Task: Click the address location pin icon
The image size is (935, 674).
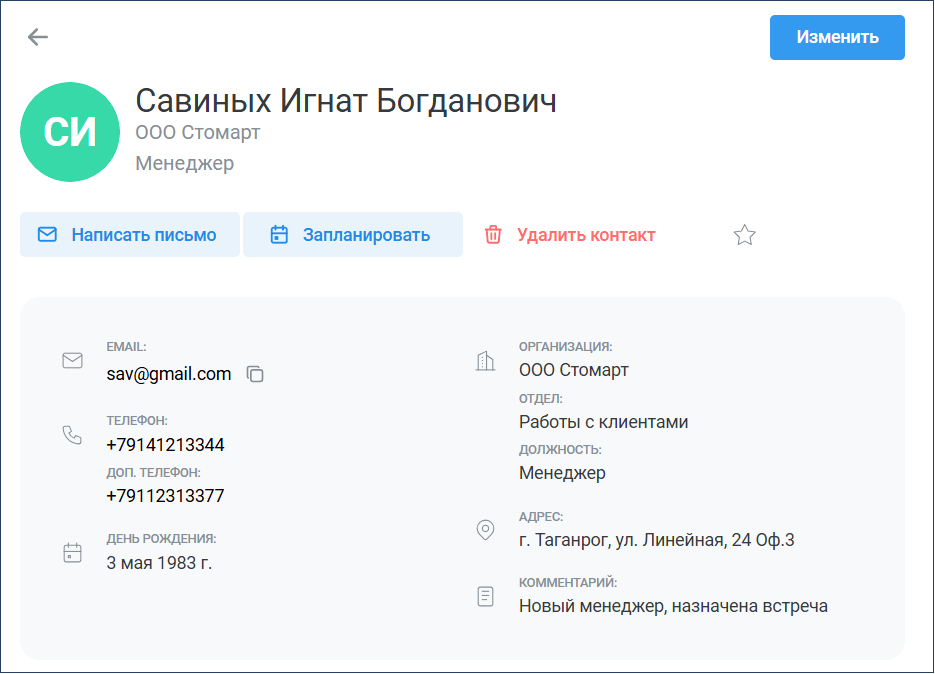Action: [x=485, y=529]
